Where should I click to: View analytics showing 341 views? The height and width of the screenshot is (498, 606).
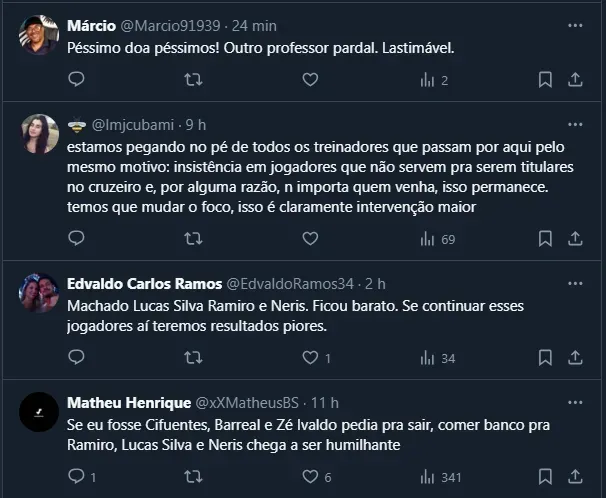pyautogui.click(x=441, y=477)
